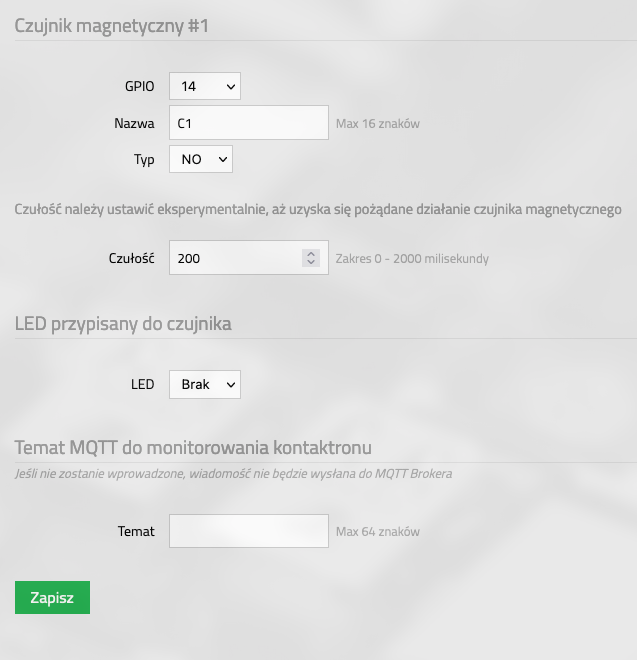Screen dimensions: 637x660
Task: Save settings with the green Zapisz button
Action: click(x=52, y=598)
